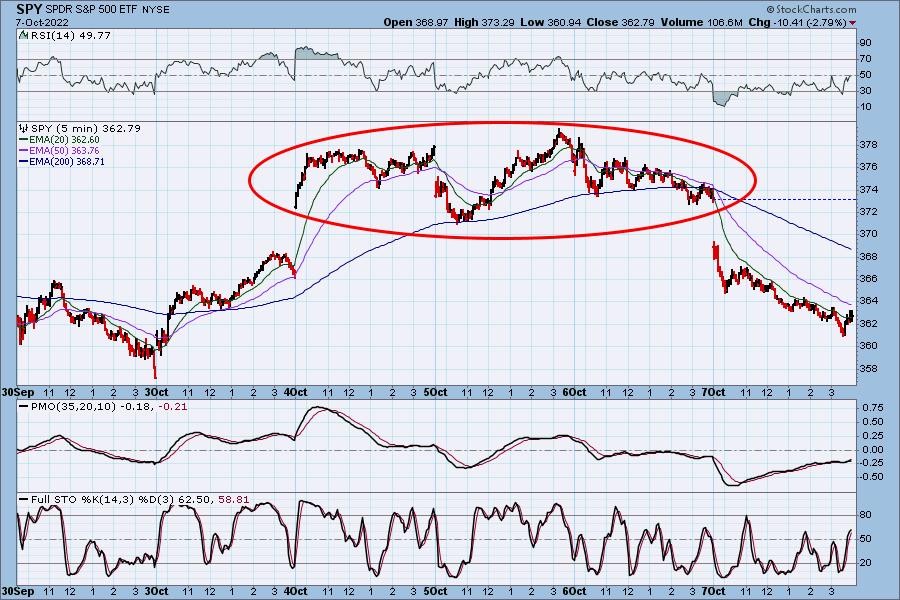The image size is (900, 600).
Task: Click the 20 level on stochastic axis
Action: tap(865, 563)
